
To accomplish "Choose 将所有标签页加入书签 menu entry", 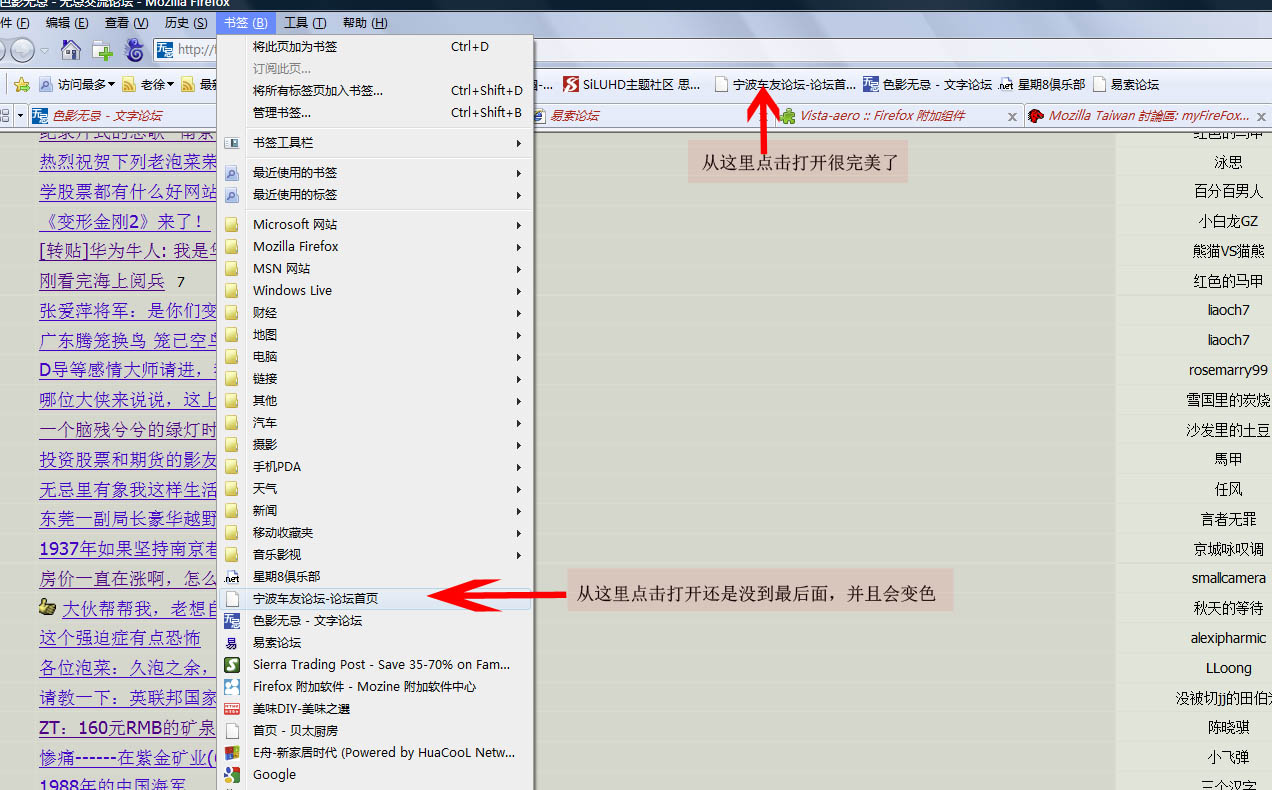I will point(375,91).
